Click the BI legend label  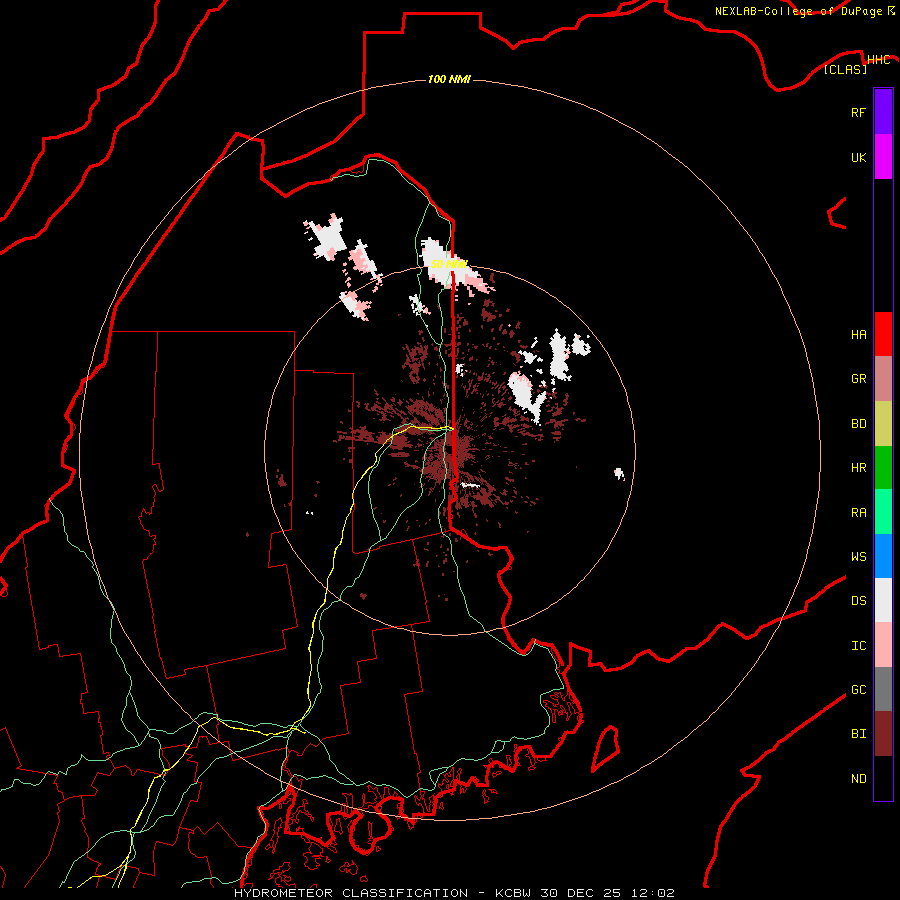858,734
